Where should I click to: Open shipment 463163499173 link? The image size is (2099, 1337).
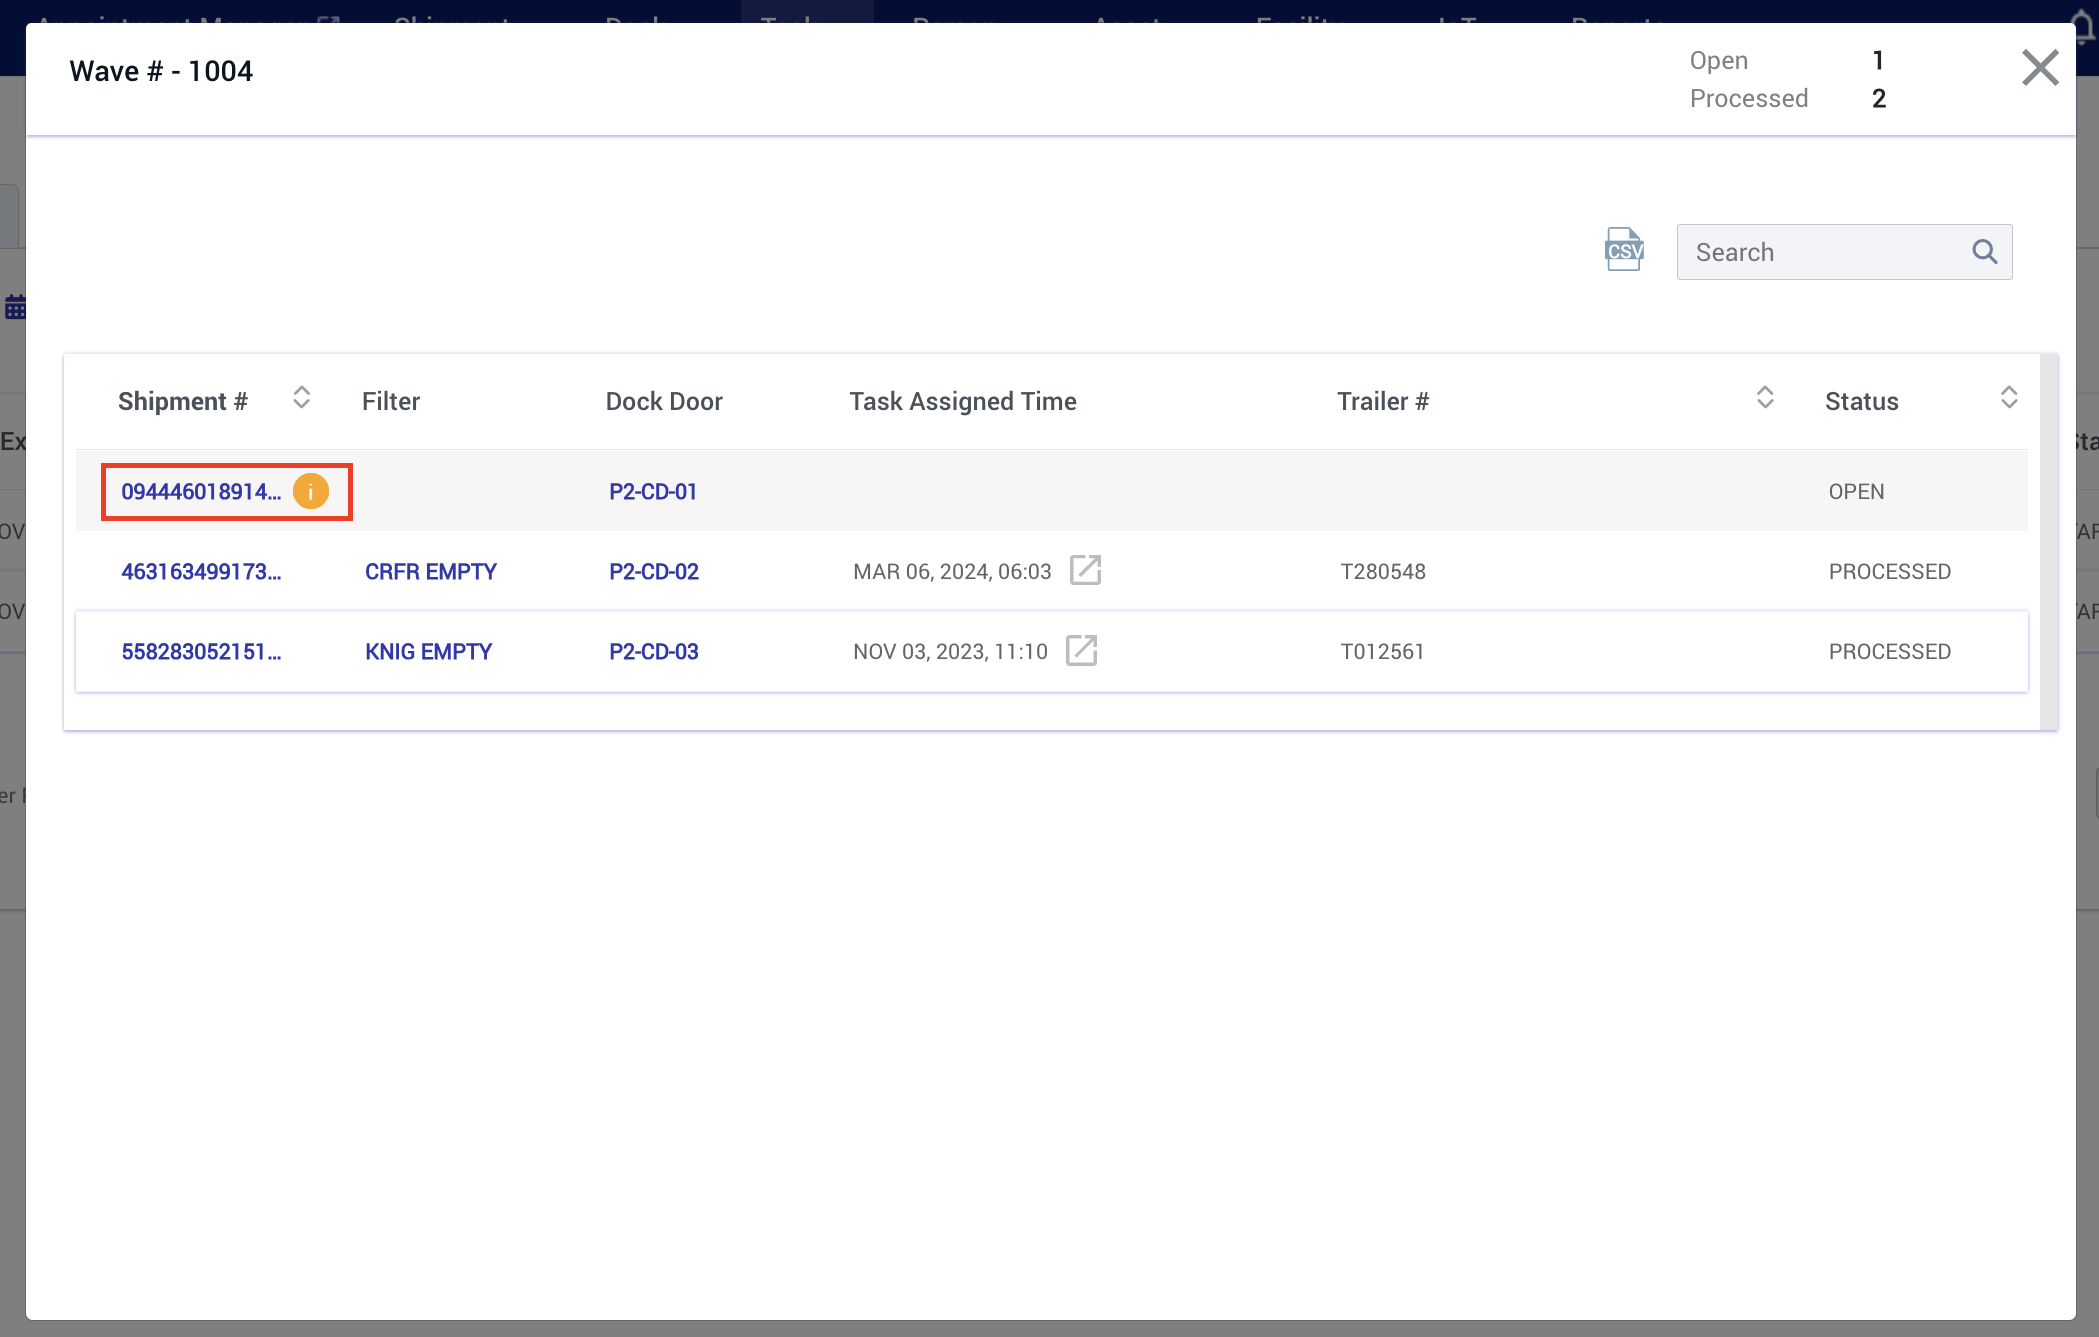[x=201, y=571]
